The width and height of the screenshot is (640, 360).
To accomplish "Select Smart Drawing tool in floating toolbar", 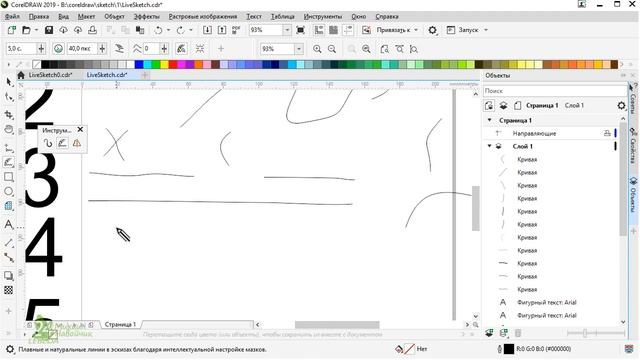I will [77, 143].
